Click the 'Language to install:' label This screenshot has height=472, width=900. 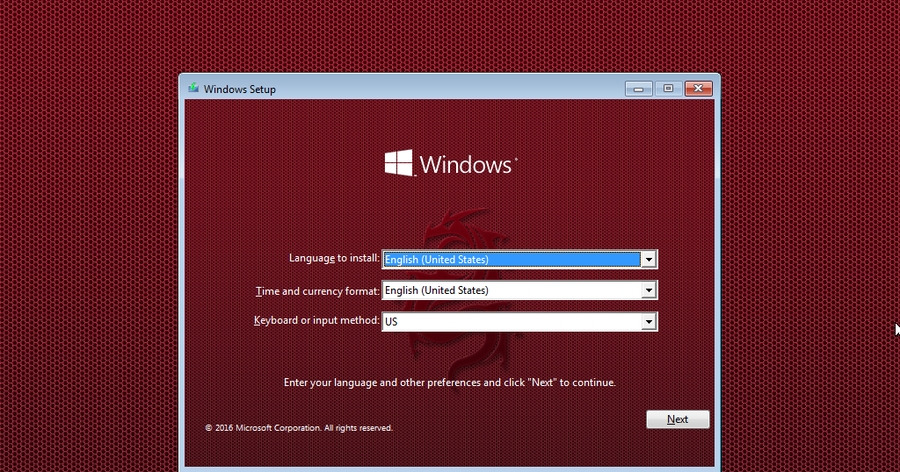click(x=334, y=258)
